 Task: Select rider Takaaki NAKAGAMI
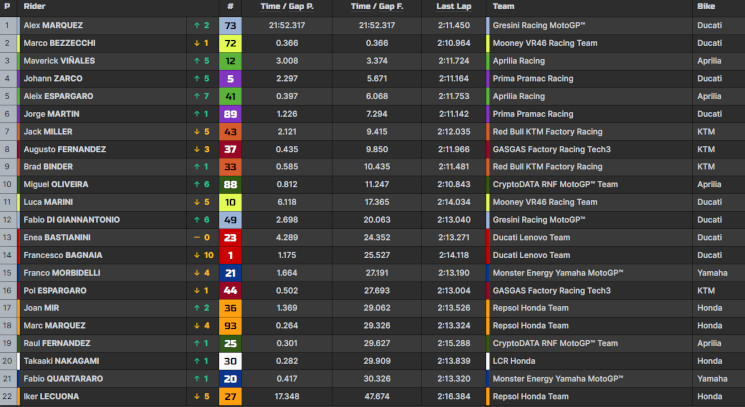click(61, 361)
